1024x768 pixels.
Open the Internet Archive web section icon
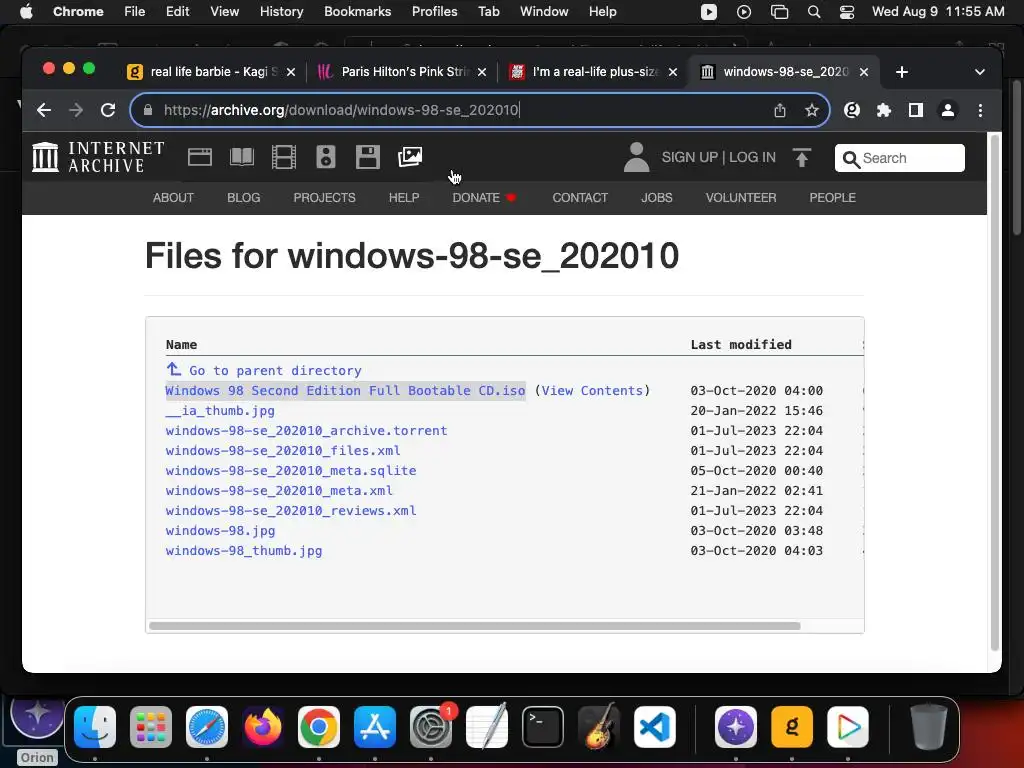click(x=200, y=157)
